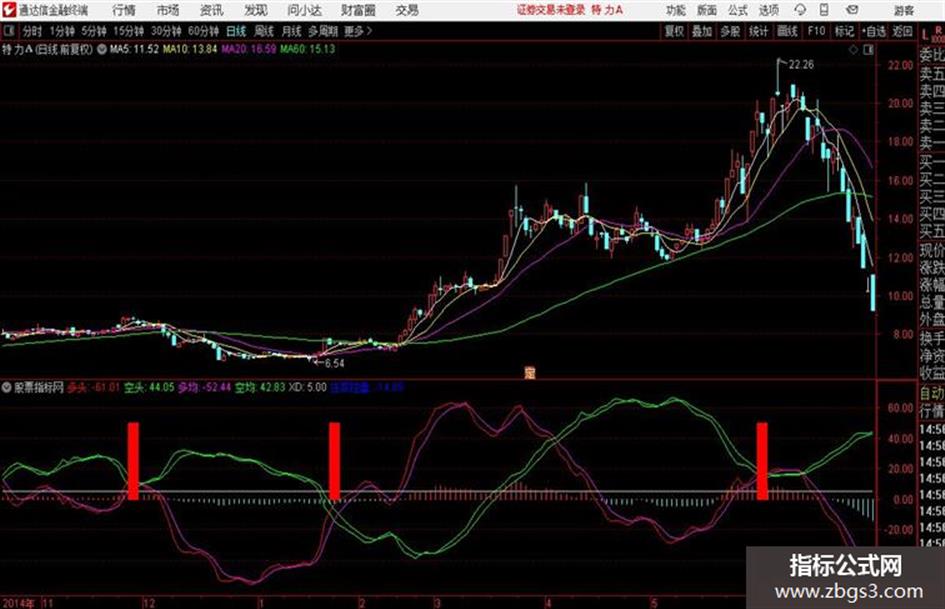Image resolution: width=945 pixels, height=609 pixels.
Task: Click the month 12 marker on time axis
Action: (x=148, y=603)
